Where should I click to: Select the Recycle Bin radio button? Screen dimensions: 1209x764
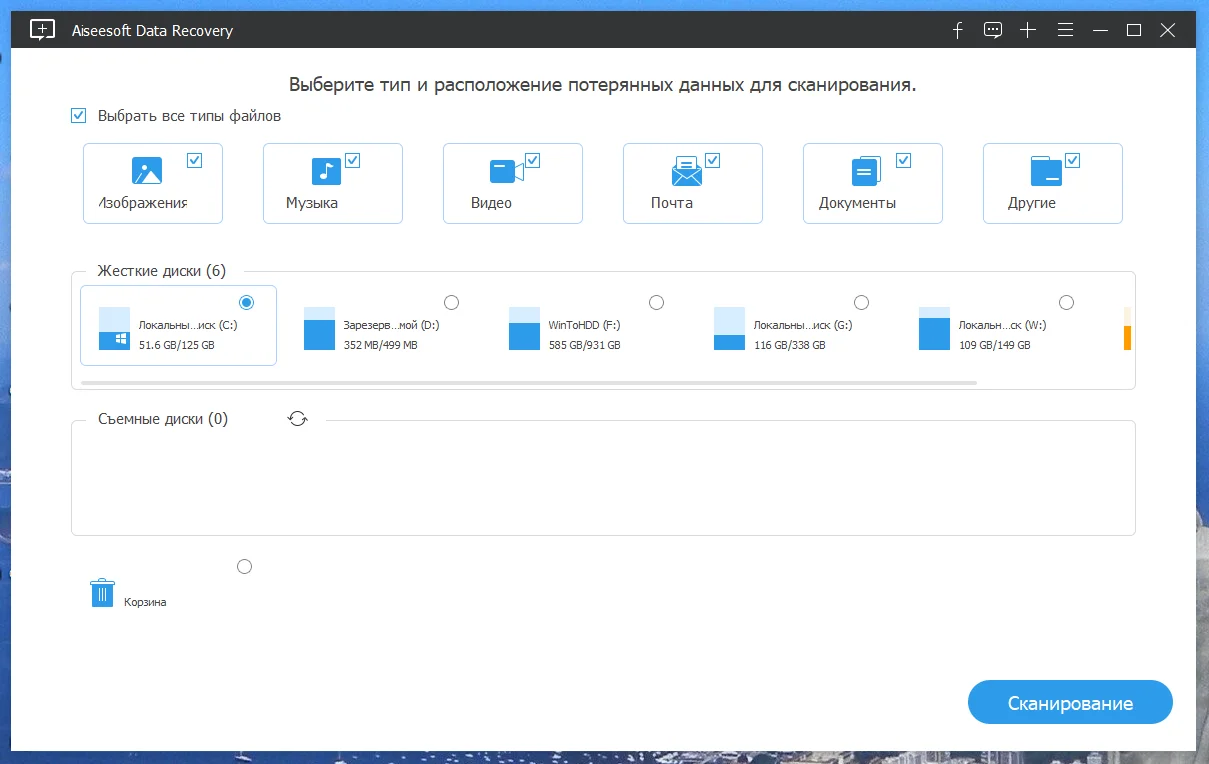click(x=244, y=567)
